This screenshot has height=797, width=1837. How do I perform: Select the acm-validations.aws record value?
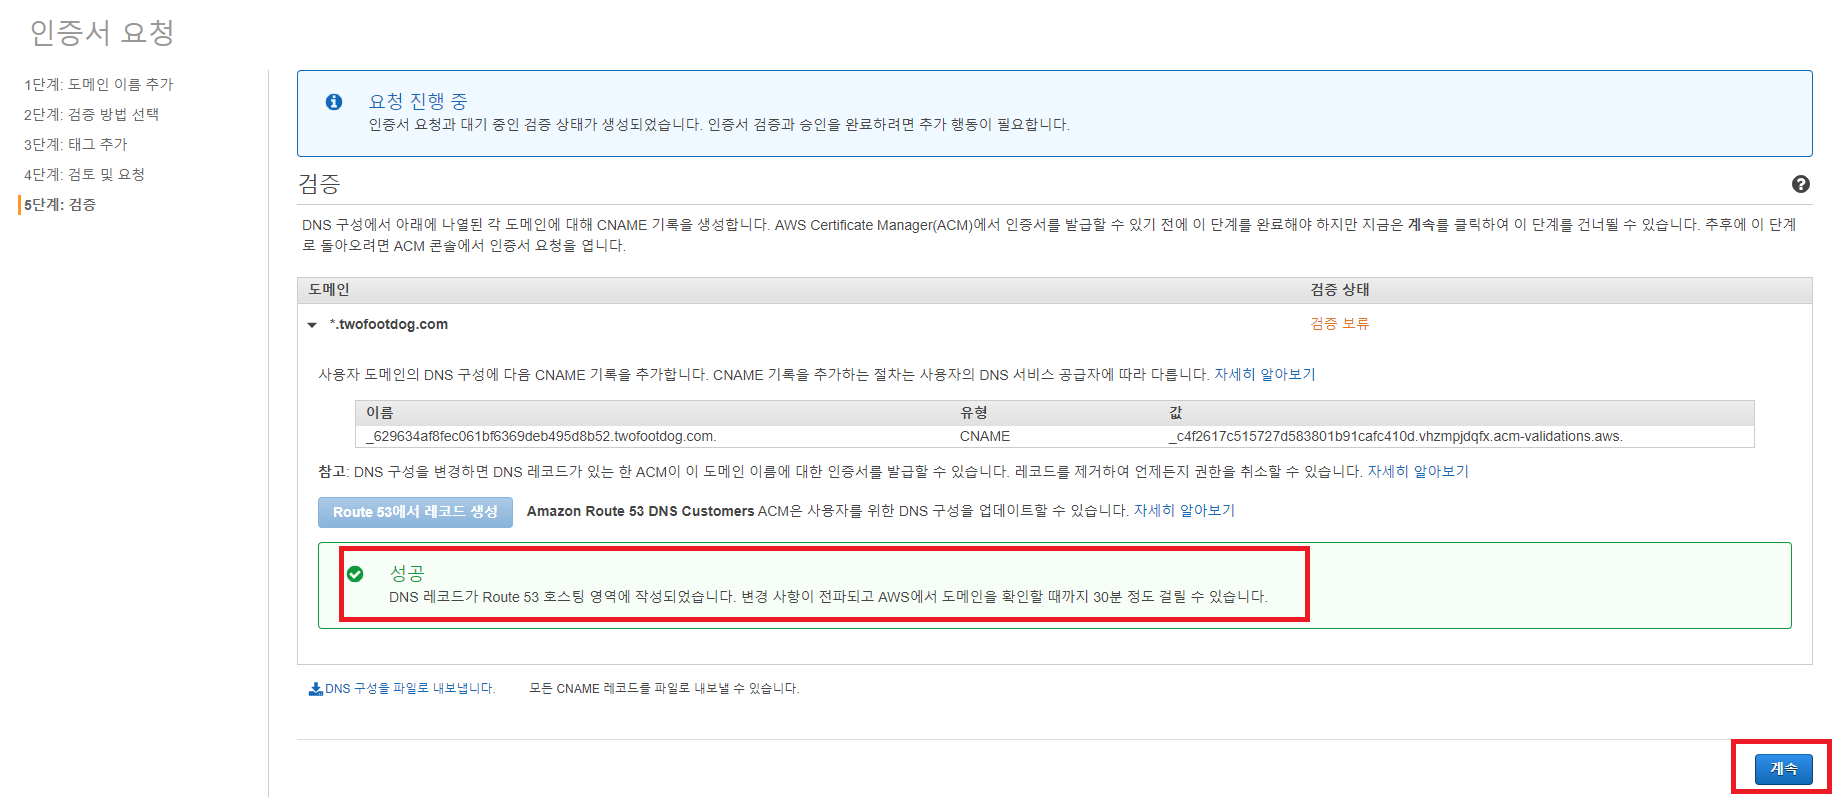[1396, 437]
